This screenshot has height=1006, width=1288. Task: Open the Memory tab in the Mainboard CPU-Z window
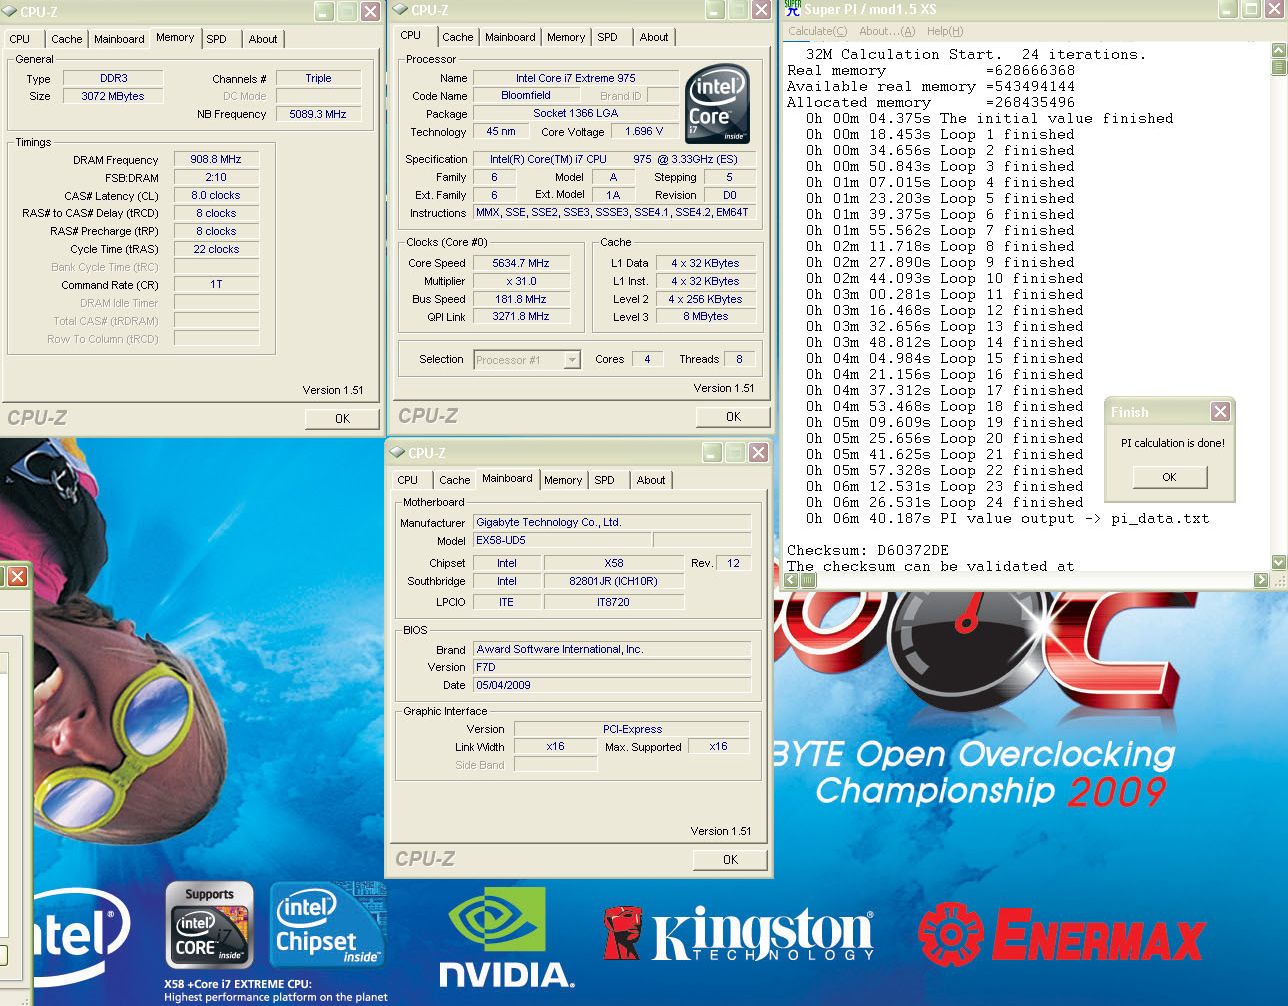point(563,480)
